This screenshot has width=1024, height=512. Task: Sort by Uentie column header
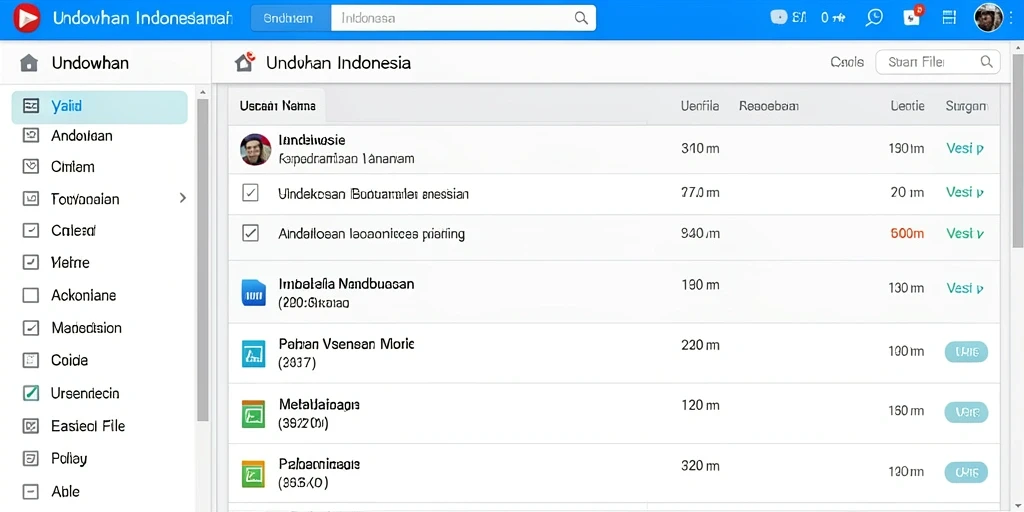pyautogui.click(x=908, y=105)
